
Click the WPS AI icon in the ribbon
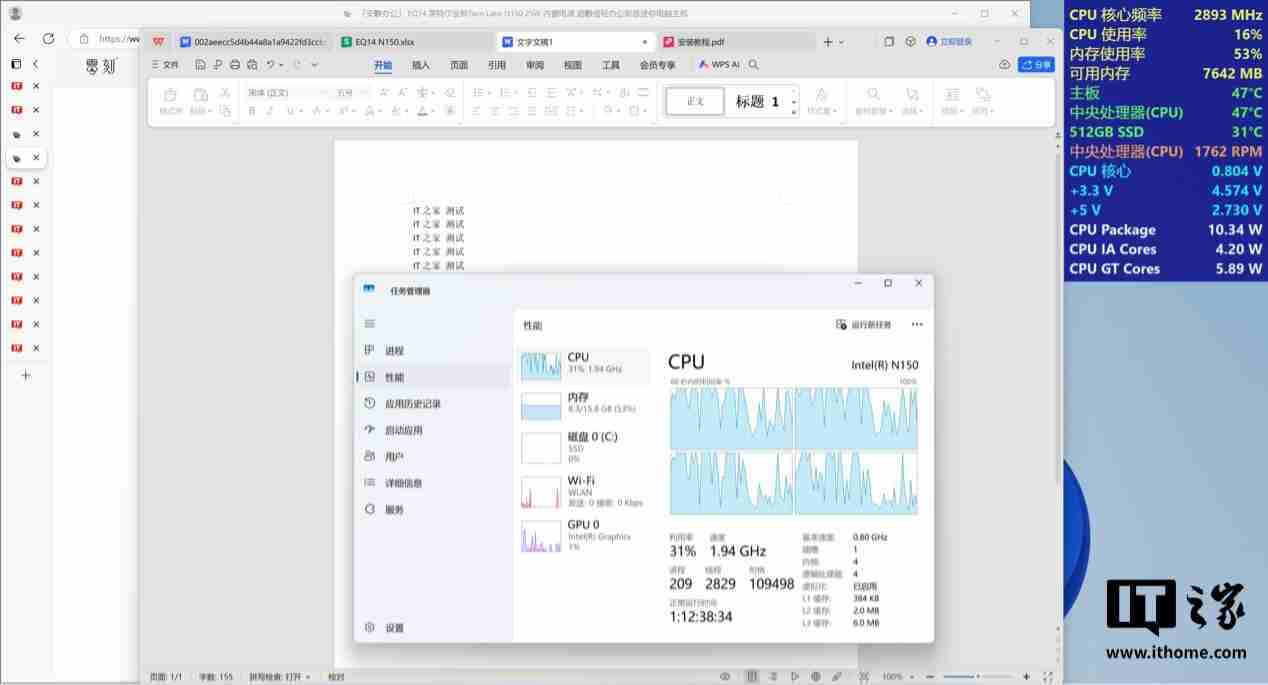(719, 64)
